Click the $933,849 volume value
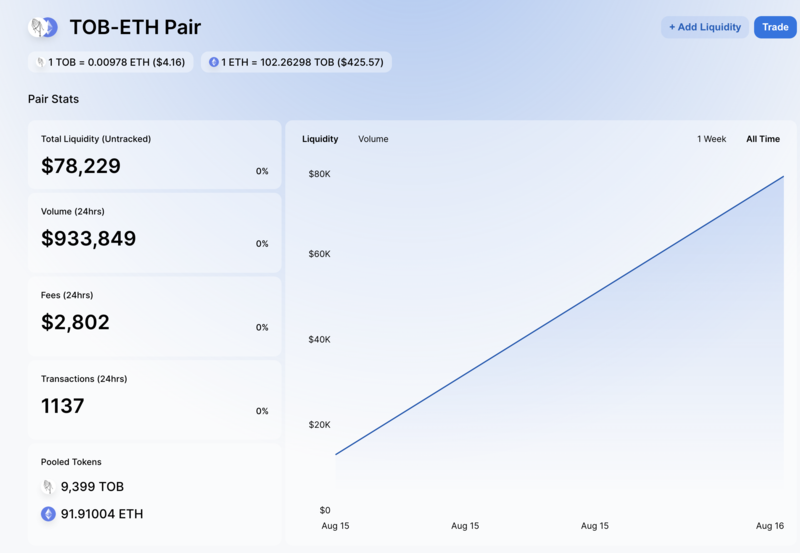Screen dimensions: 800x553 (88, 238)
